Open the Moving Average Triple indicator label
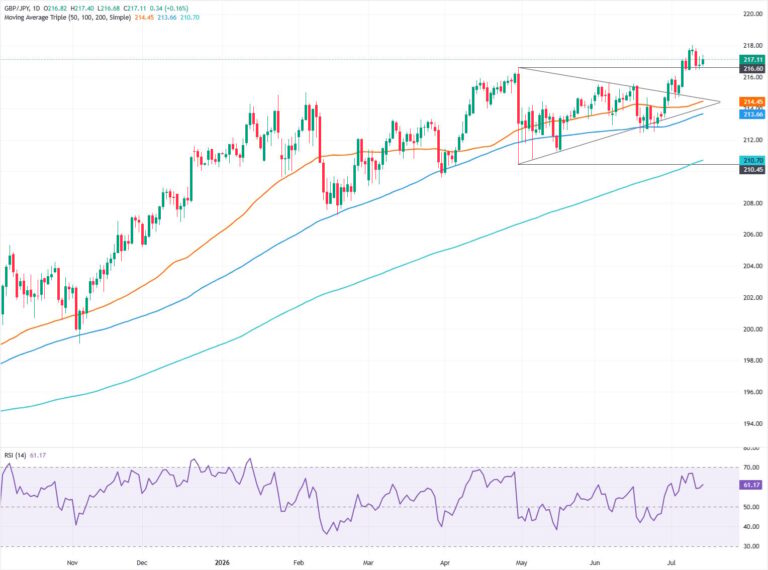The height and width of the screenshot is (570, 768). [x=68, y=17]
